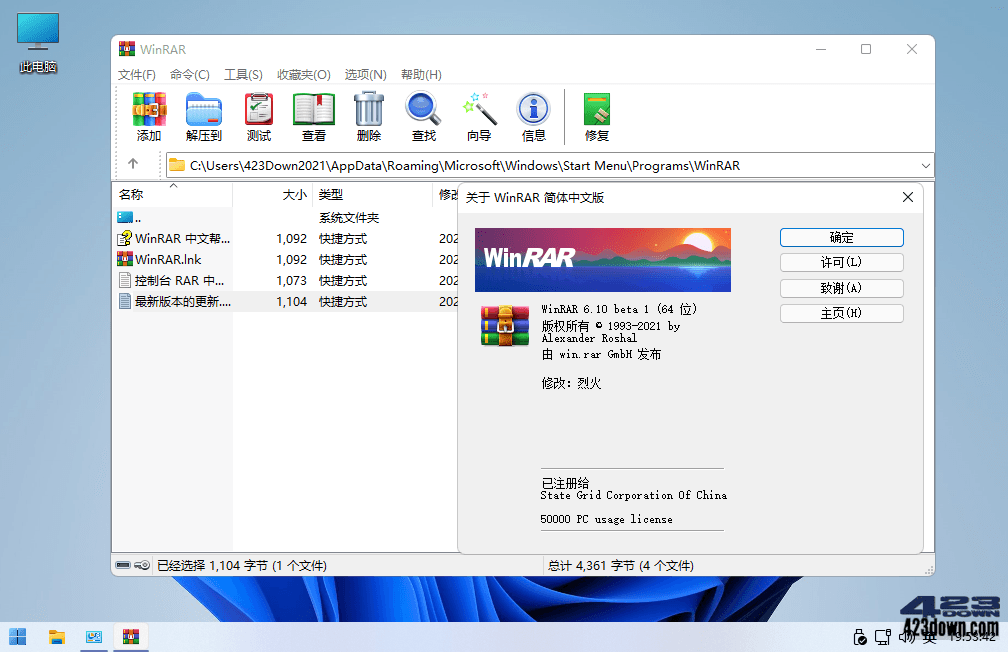Click the Info (信息) toolbar icon
This screenshot has width=1008, height=652.
(534, 116)
